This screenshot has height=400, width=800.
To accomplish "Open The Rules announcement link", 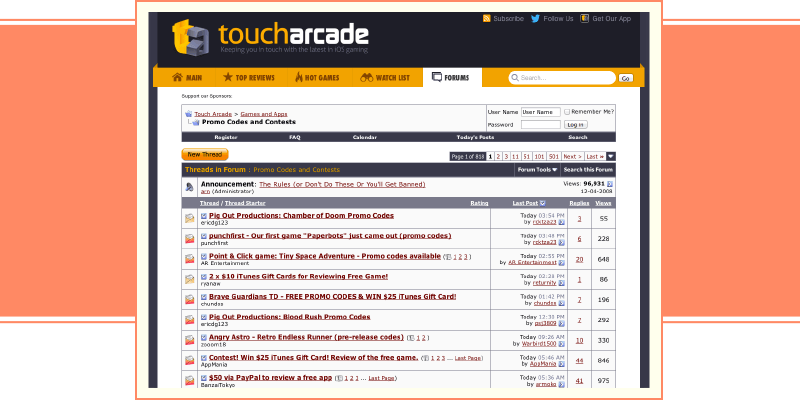I will coord(342,184).
